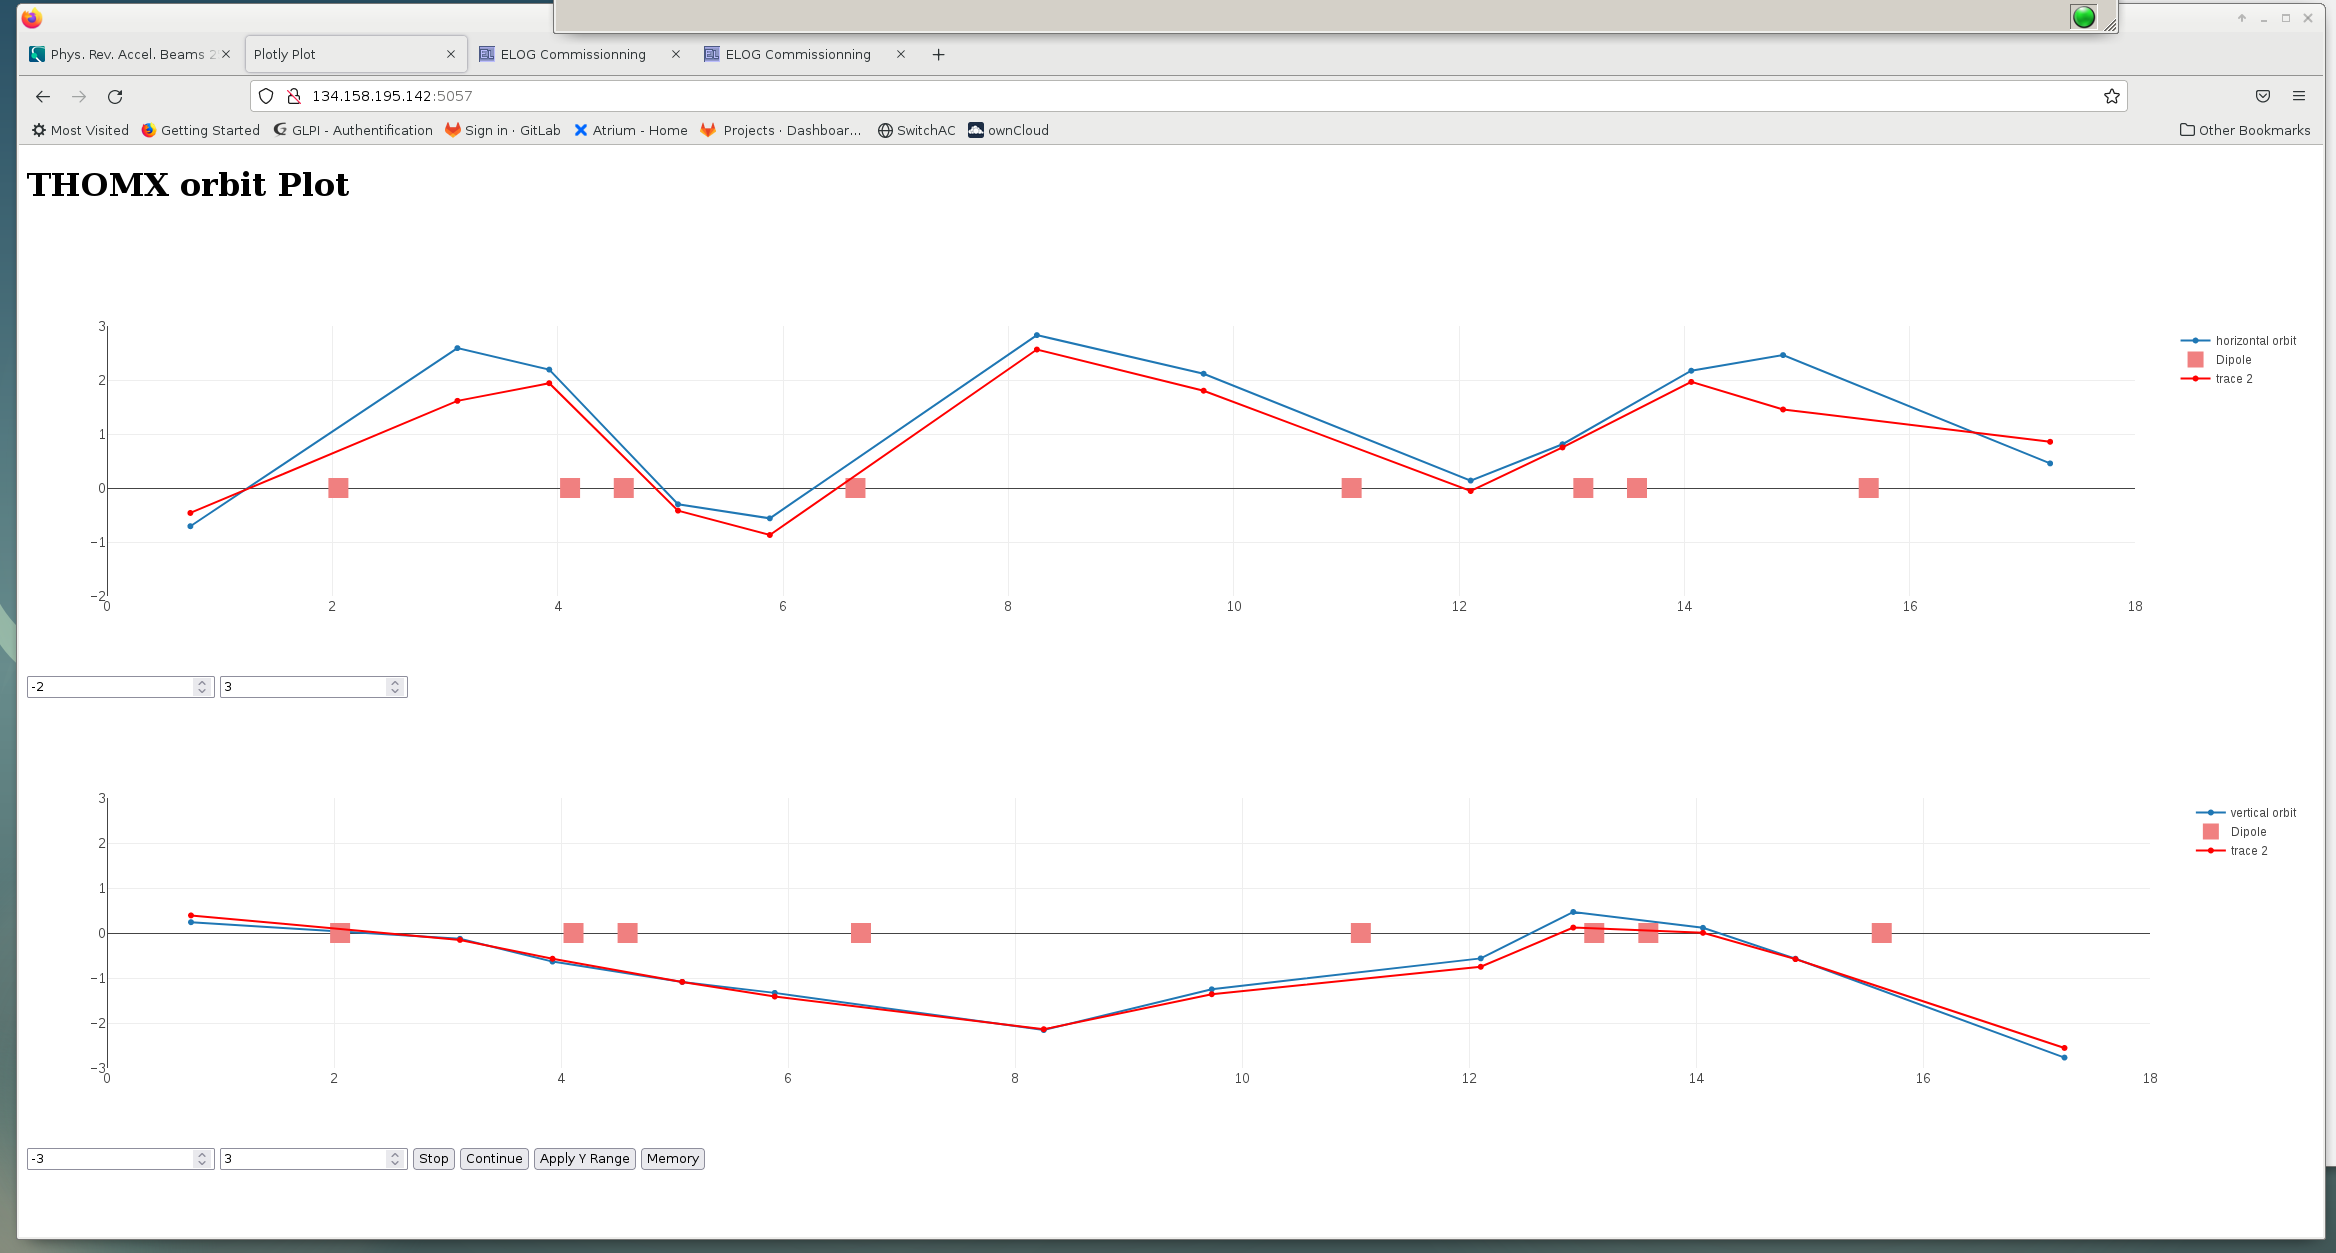Click the insecure connection lock icon
This screenshot has height=1253, width=2336.
294,96
